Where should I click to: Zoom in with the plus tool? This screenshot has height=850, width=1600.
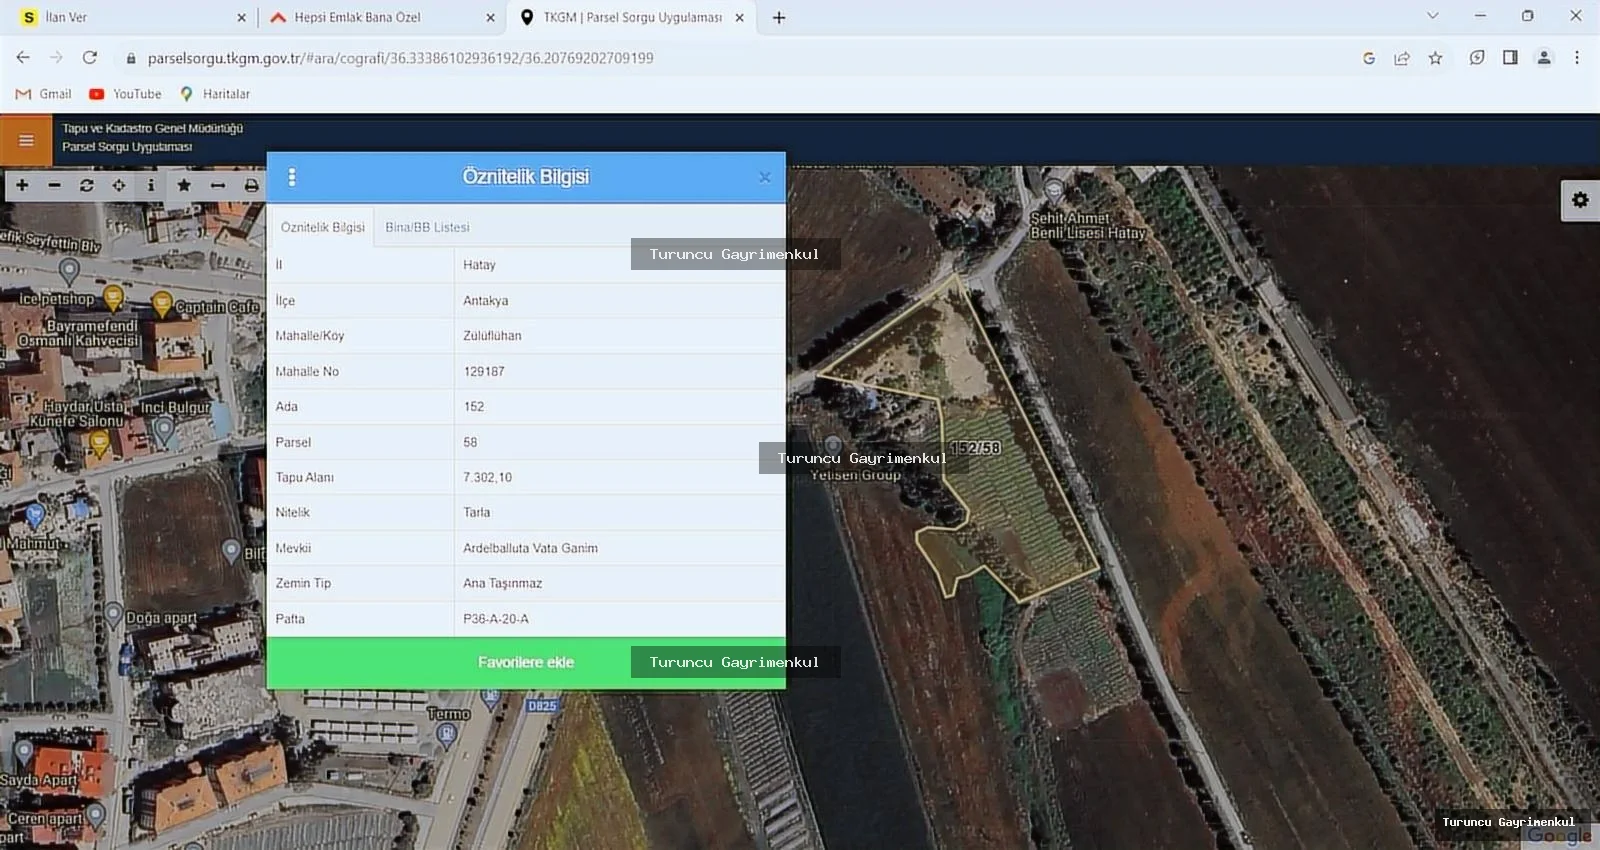(x=22, y=185)
